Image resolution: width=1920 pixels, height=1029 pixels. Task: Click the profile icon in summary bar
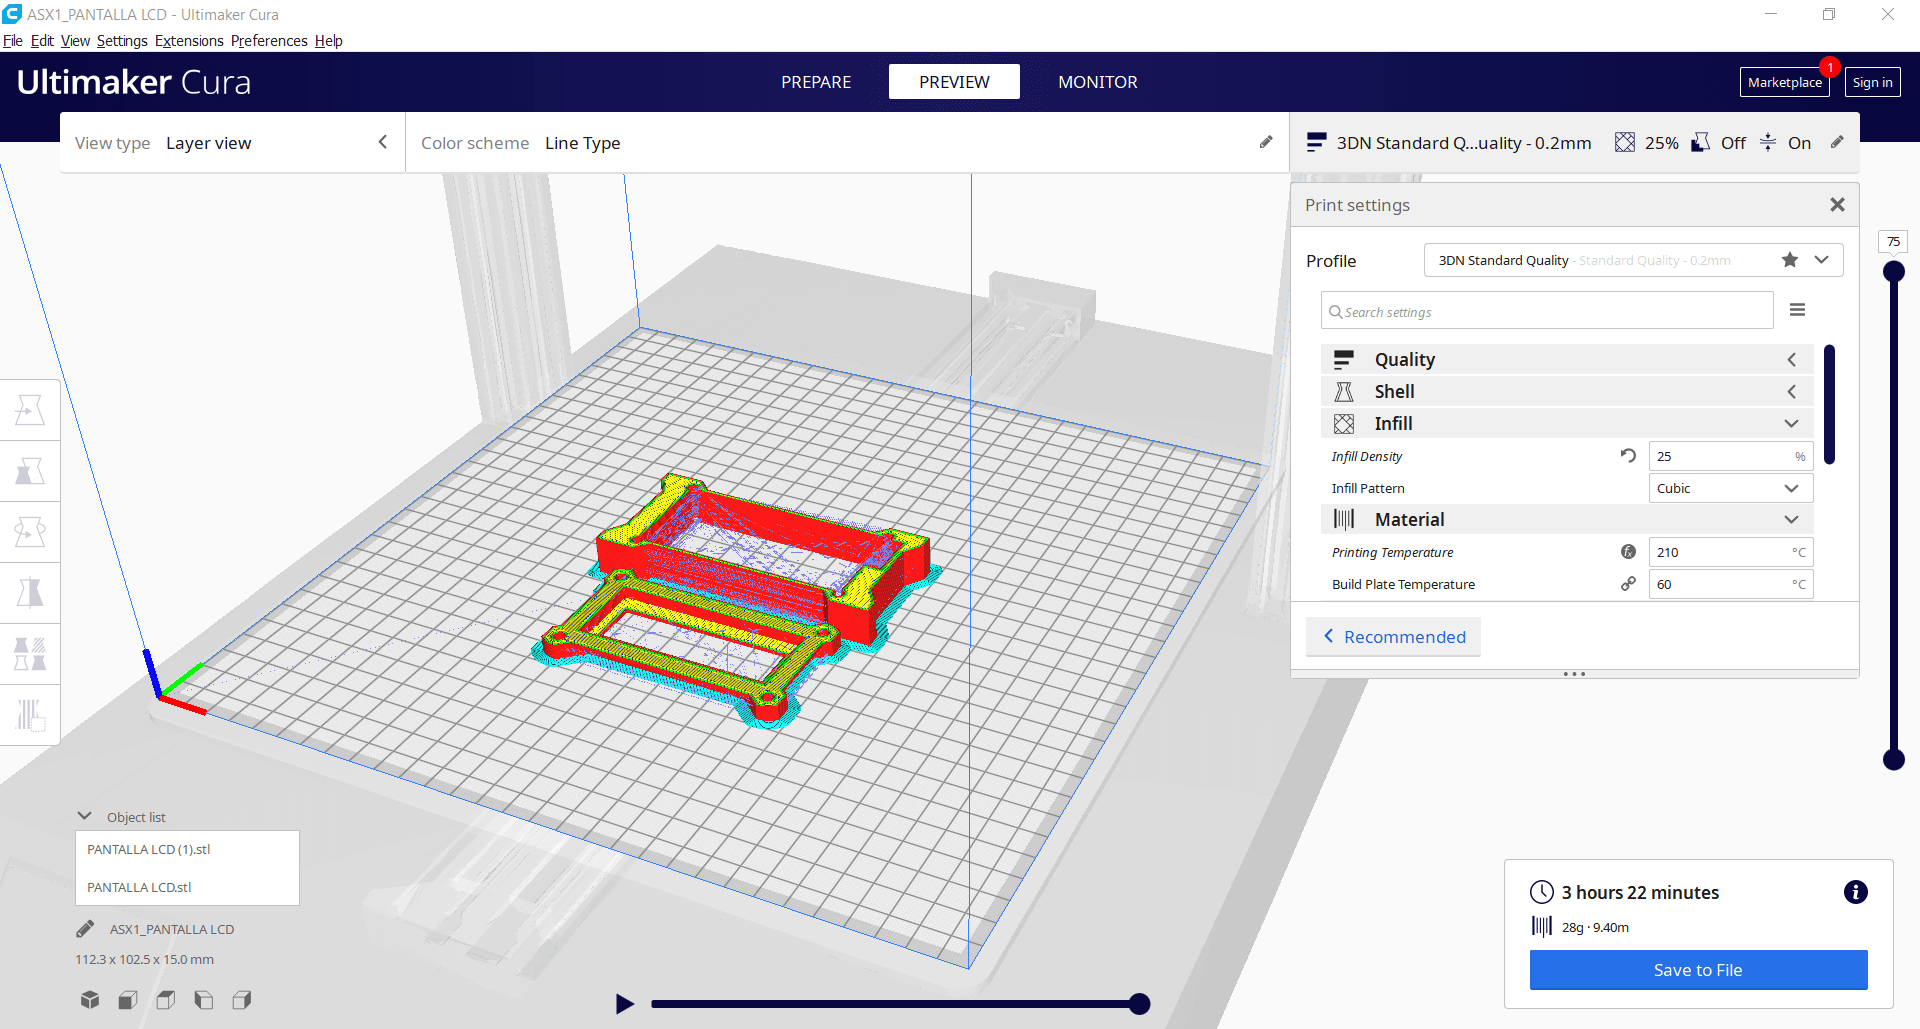(1316, 142)
